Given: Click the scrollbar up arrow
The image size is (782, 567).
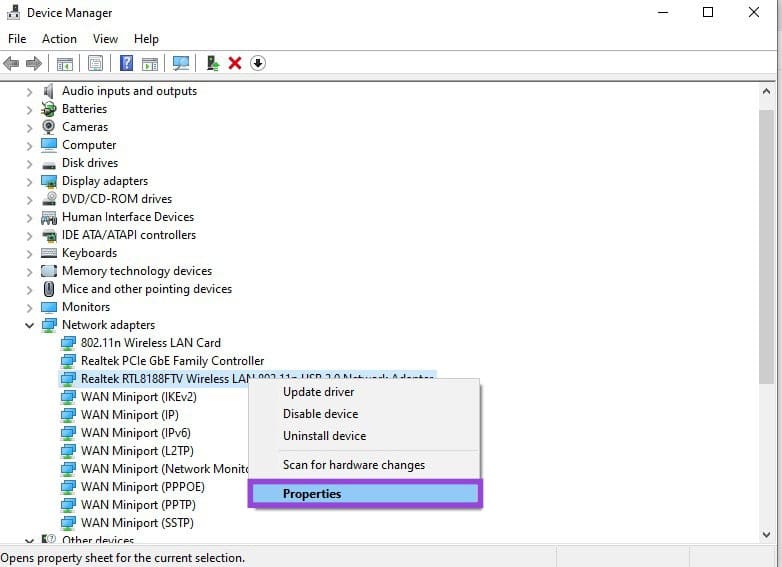Looking at the screenshot, I should point(767,92).
